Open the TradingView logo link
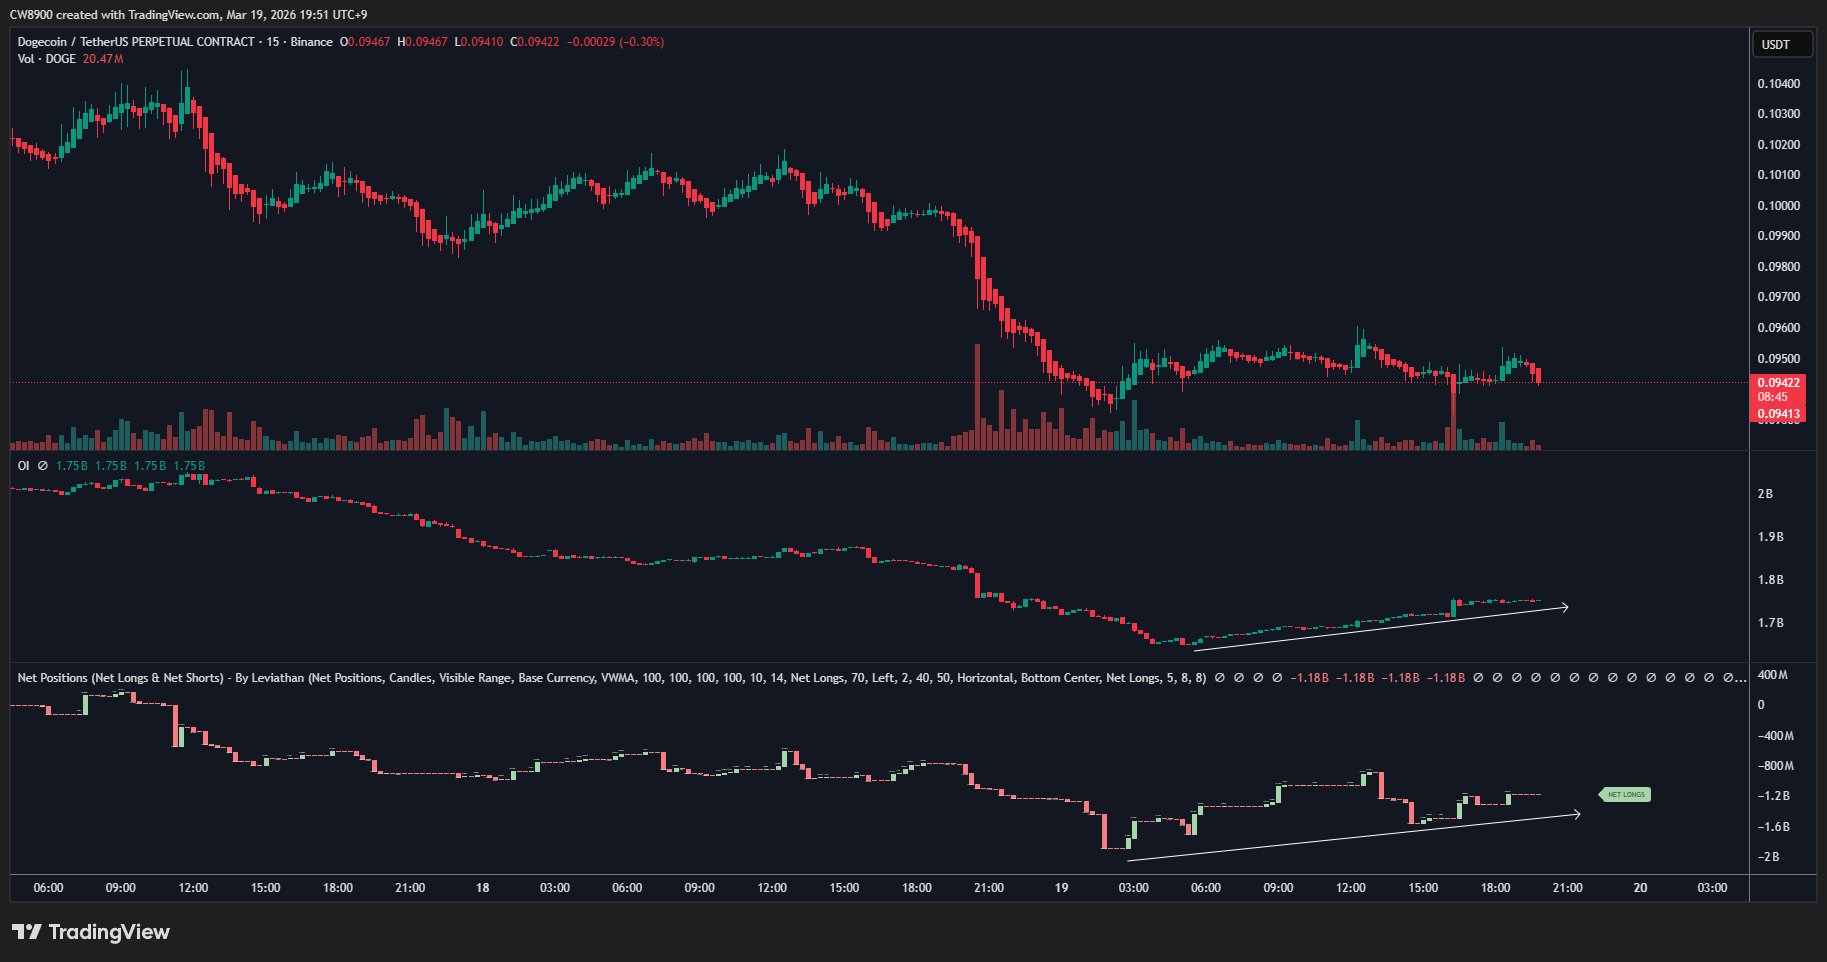Screen dimensions: 1827x962 click(91, 932)
